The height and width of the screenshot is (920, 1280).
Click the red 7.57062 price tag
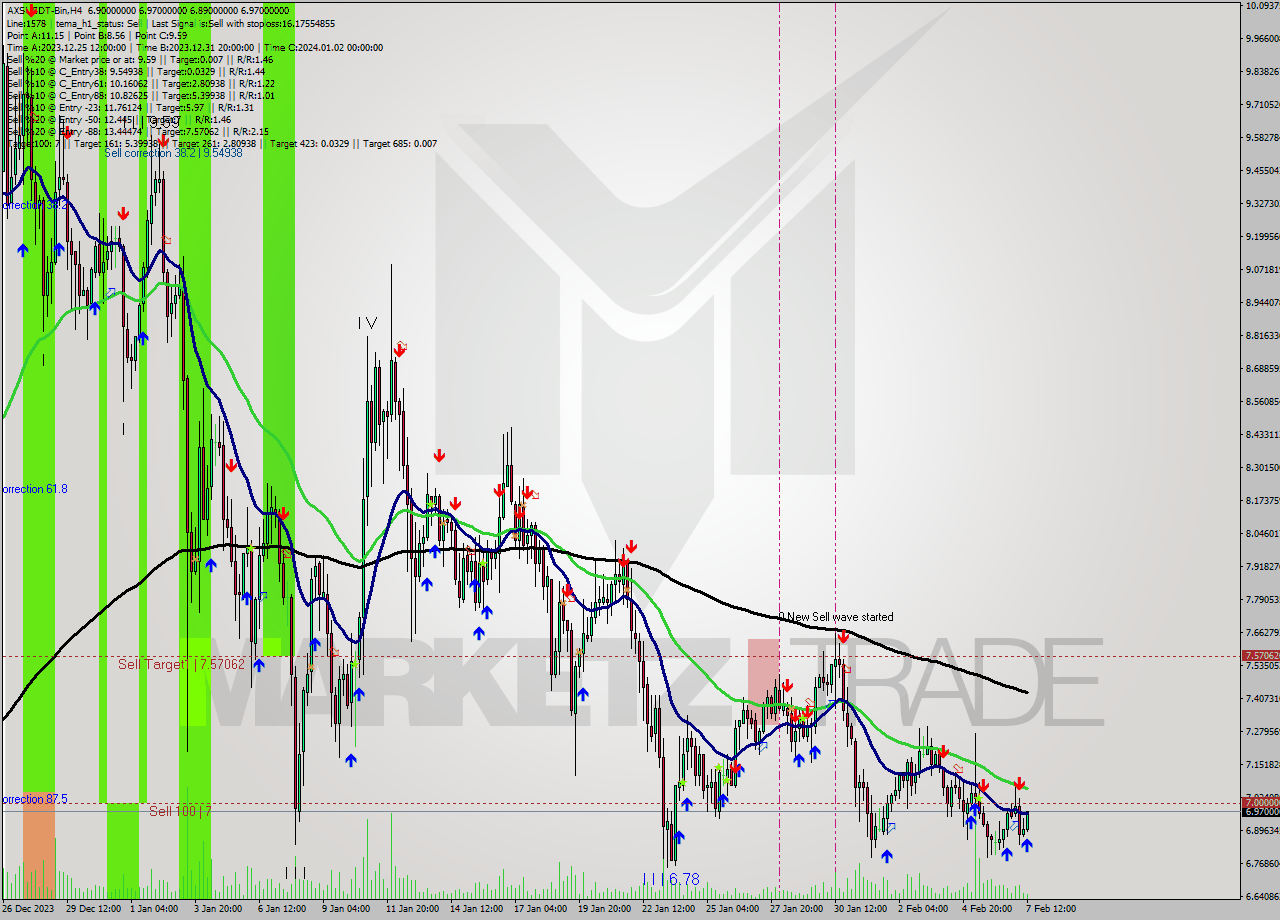click(1260, 656)
